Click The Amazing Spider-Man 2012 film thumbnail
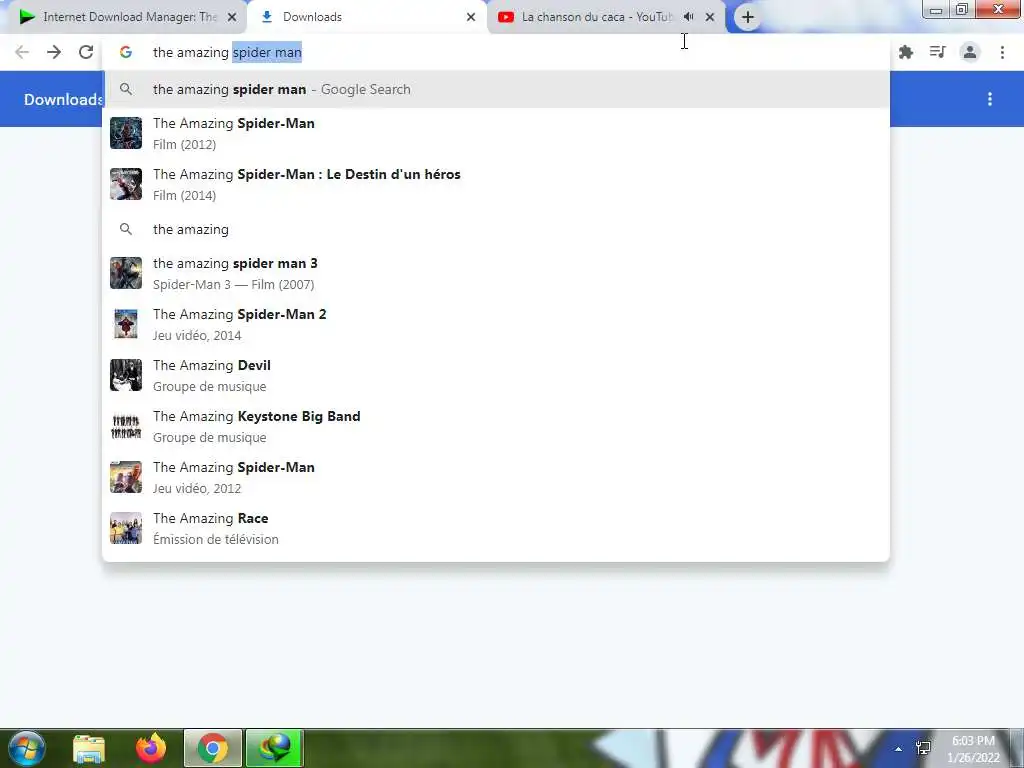Image resolution: width=1024 pixels, height=768 pixels. (126, 133)
